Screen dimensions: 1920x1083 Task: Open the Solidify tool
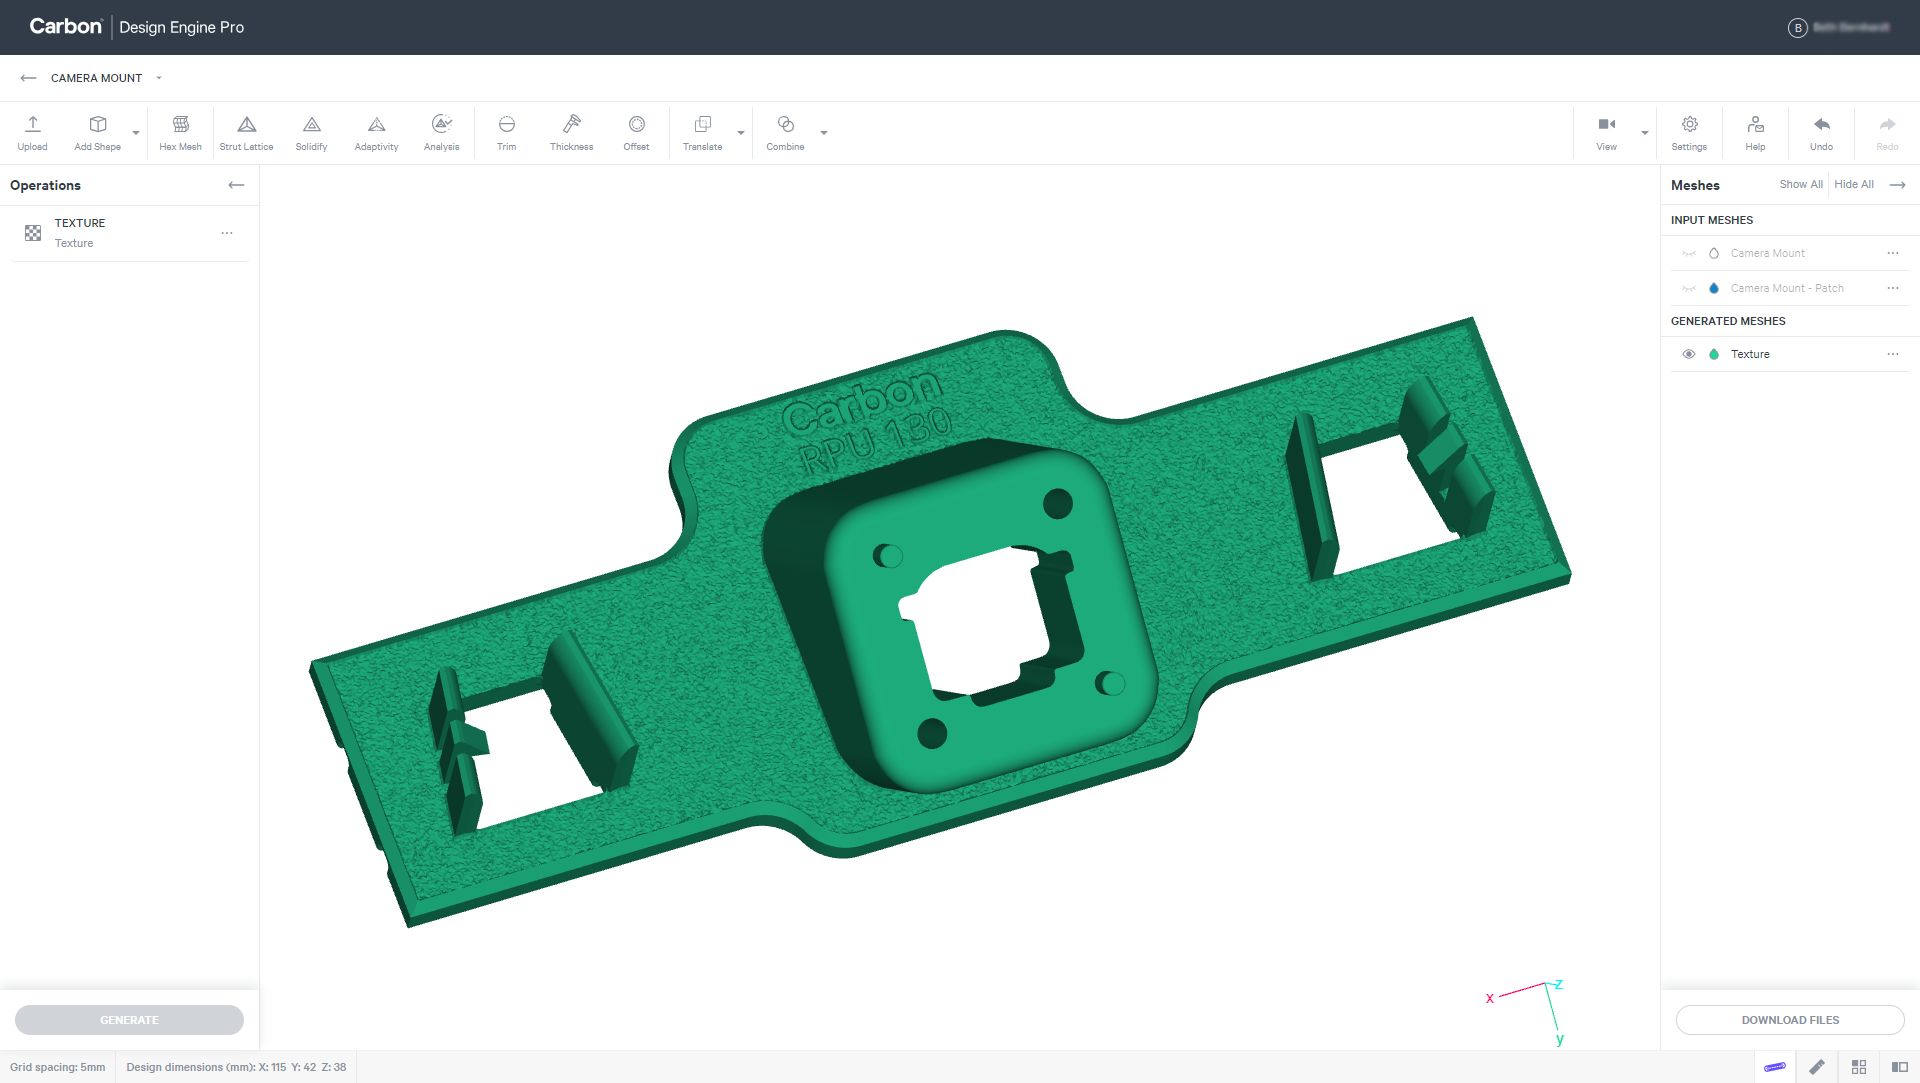click(311, 125)
